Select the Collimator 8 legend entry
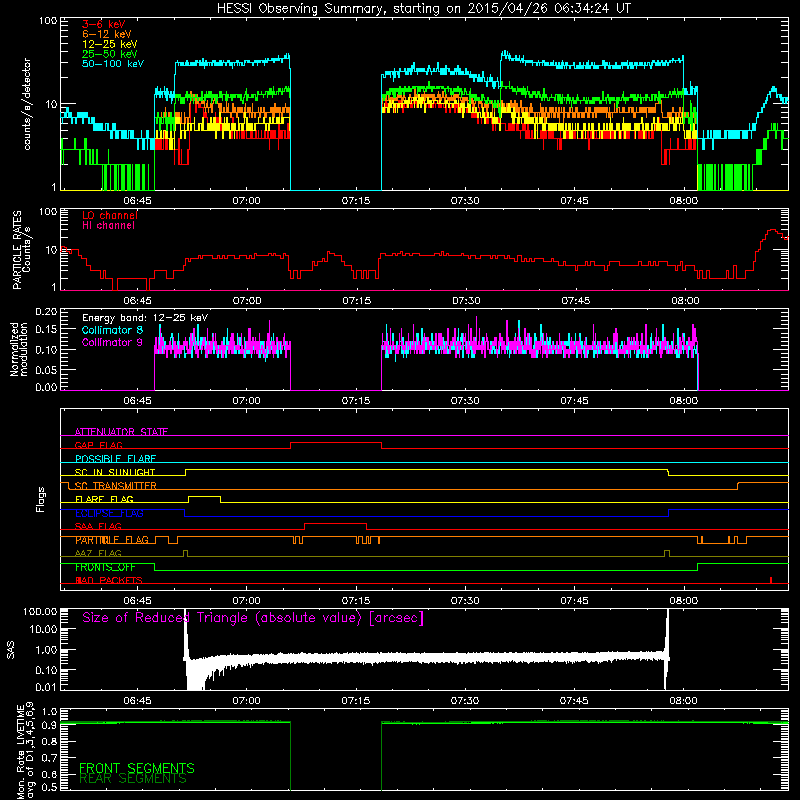 pyautogui.click(x=112, y=330)
